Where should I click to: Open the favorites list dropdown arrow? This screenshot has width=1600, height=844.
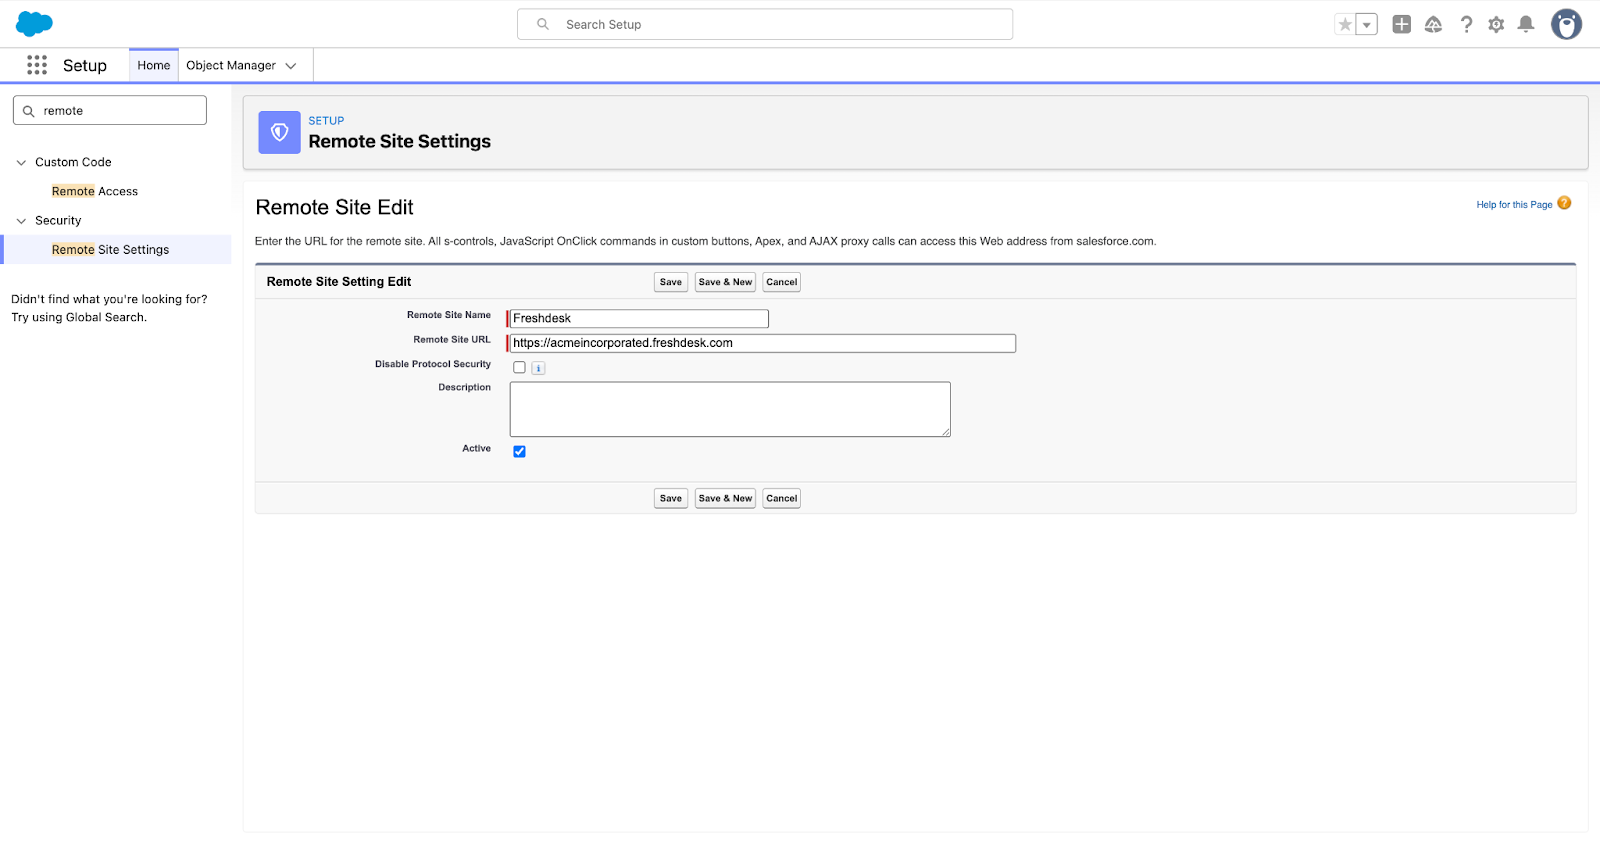1367,25
